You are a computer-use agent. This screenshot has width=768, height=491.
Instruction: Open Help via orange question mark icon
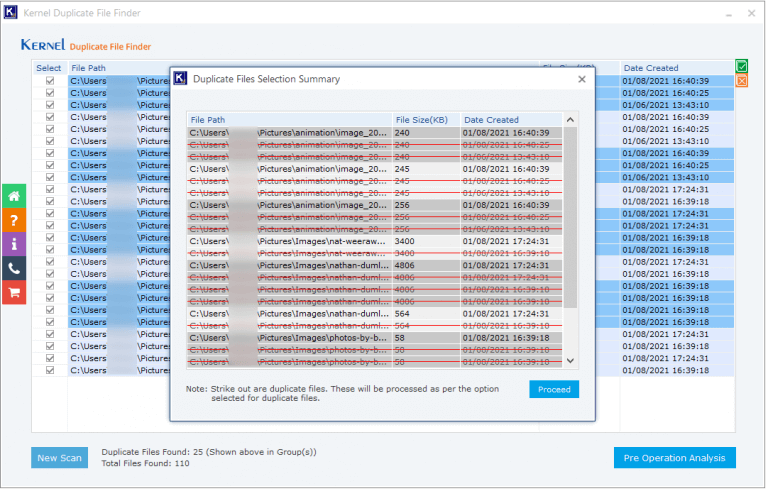[x=14, y=221]
